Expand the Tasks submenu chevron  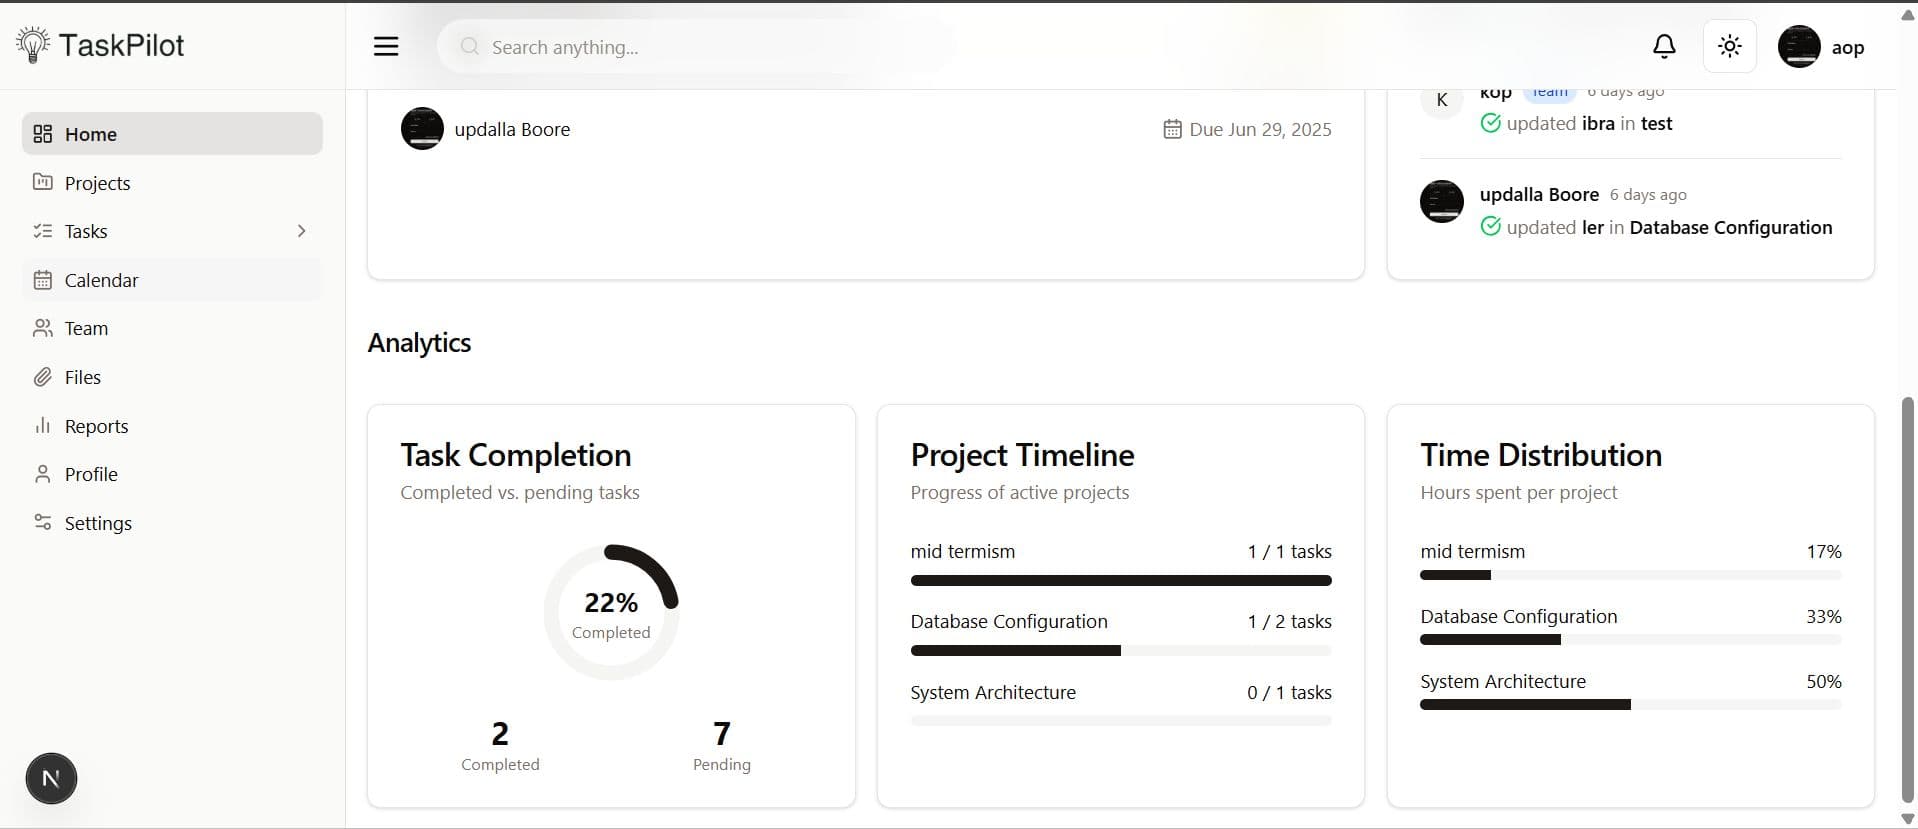click(x=301, y=231)
